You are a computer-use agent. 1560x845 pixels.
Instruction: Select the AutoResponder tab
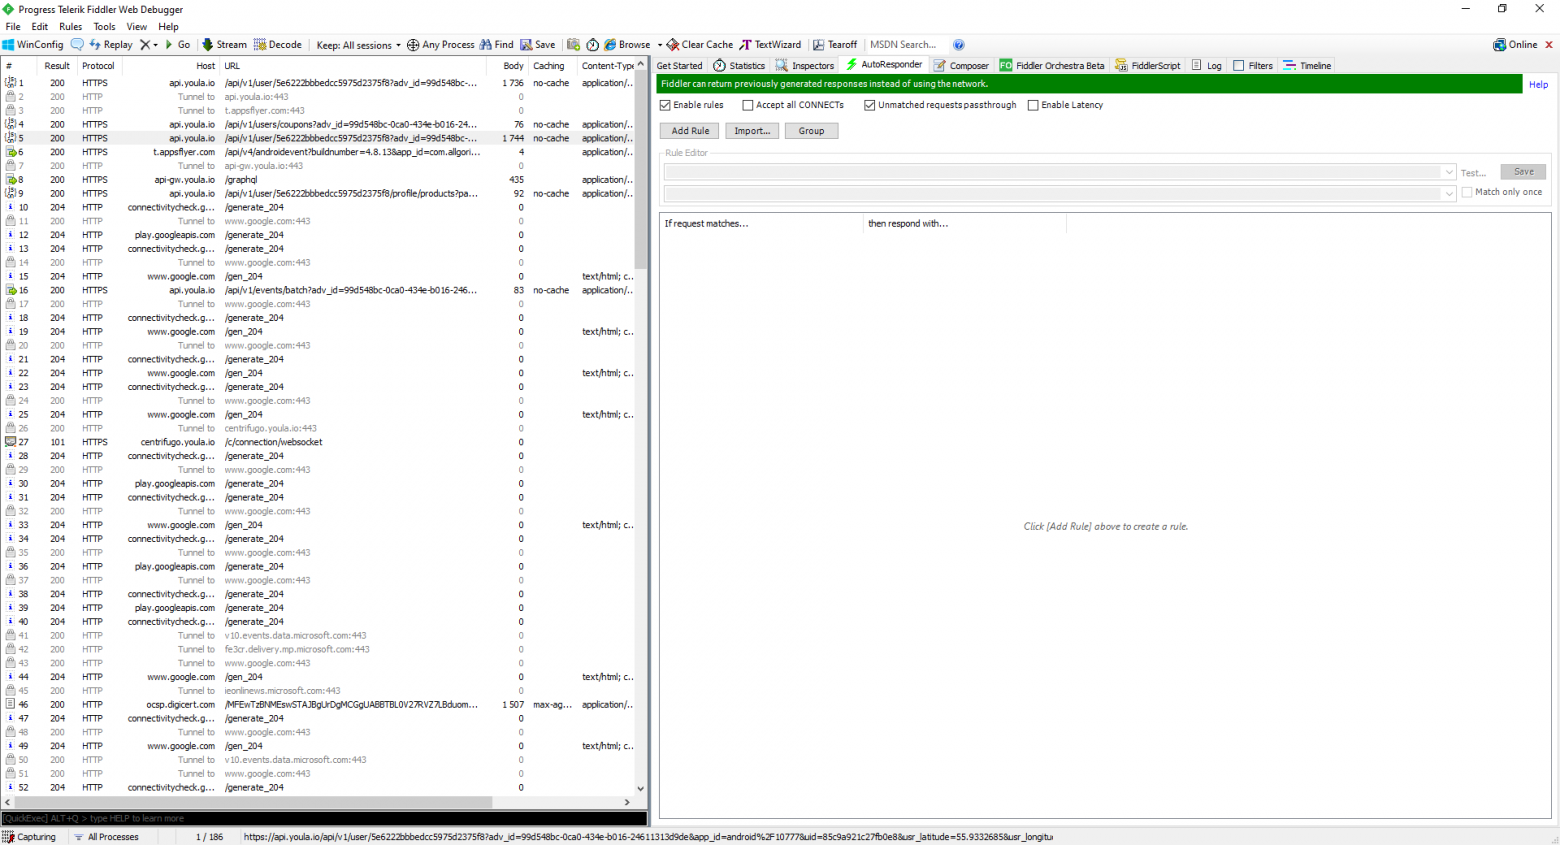click(x=884, y=65)
